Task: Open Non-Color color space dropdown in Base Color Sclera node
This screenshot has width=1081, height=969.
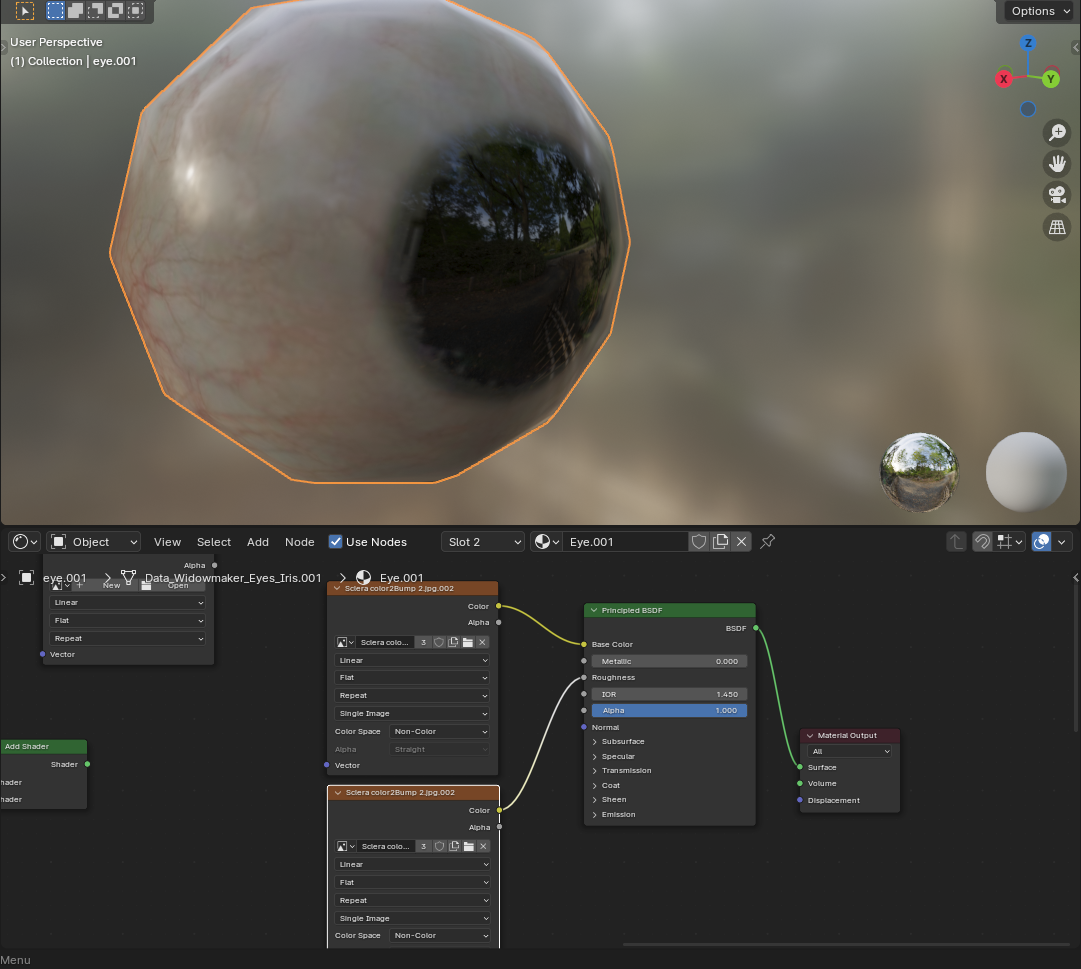Action: [439, 731]
